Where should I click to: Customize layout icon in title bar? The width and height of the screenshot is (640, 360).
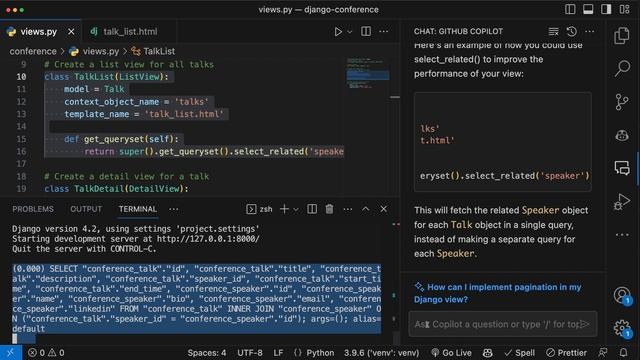(624, 9)
